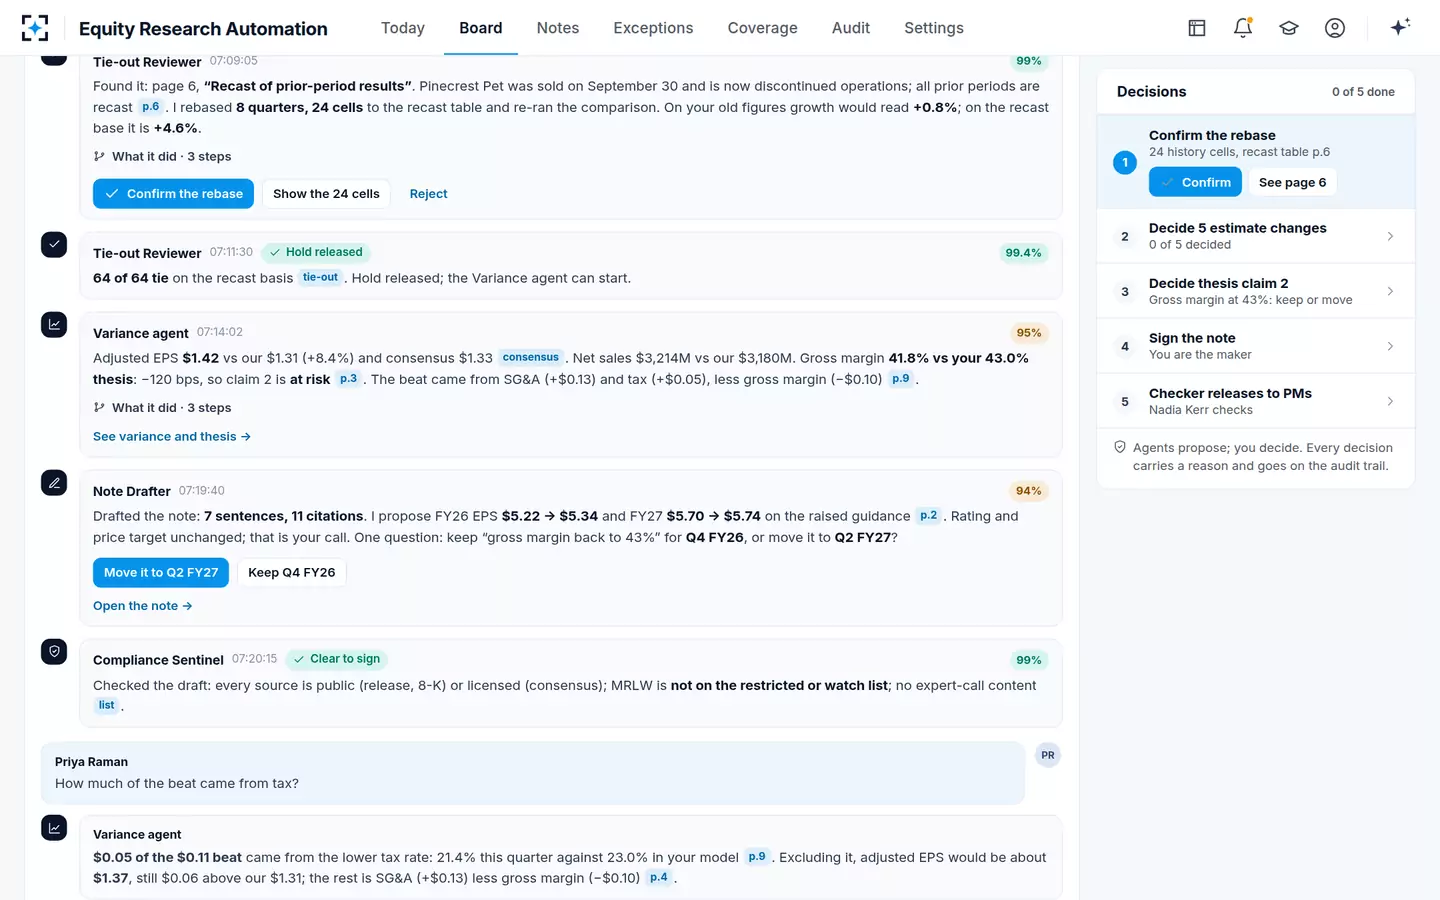Open the list citation in Compliance Sentinel

(107, 705)
